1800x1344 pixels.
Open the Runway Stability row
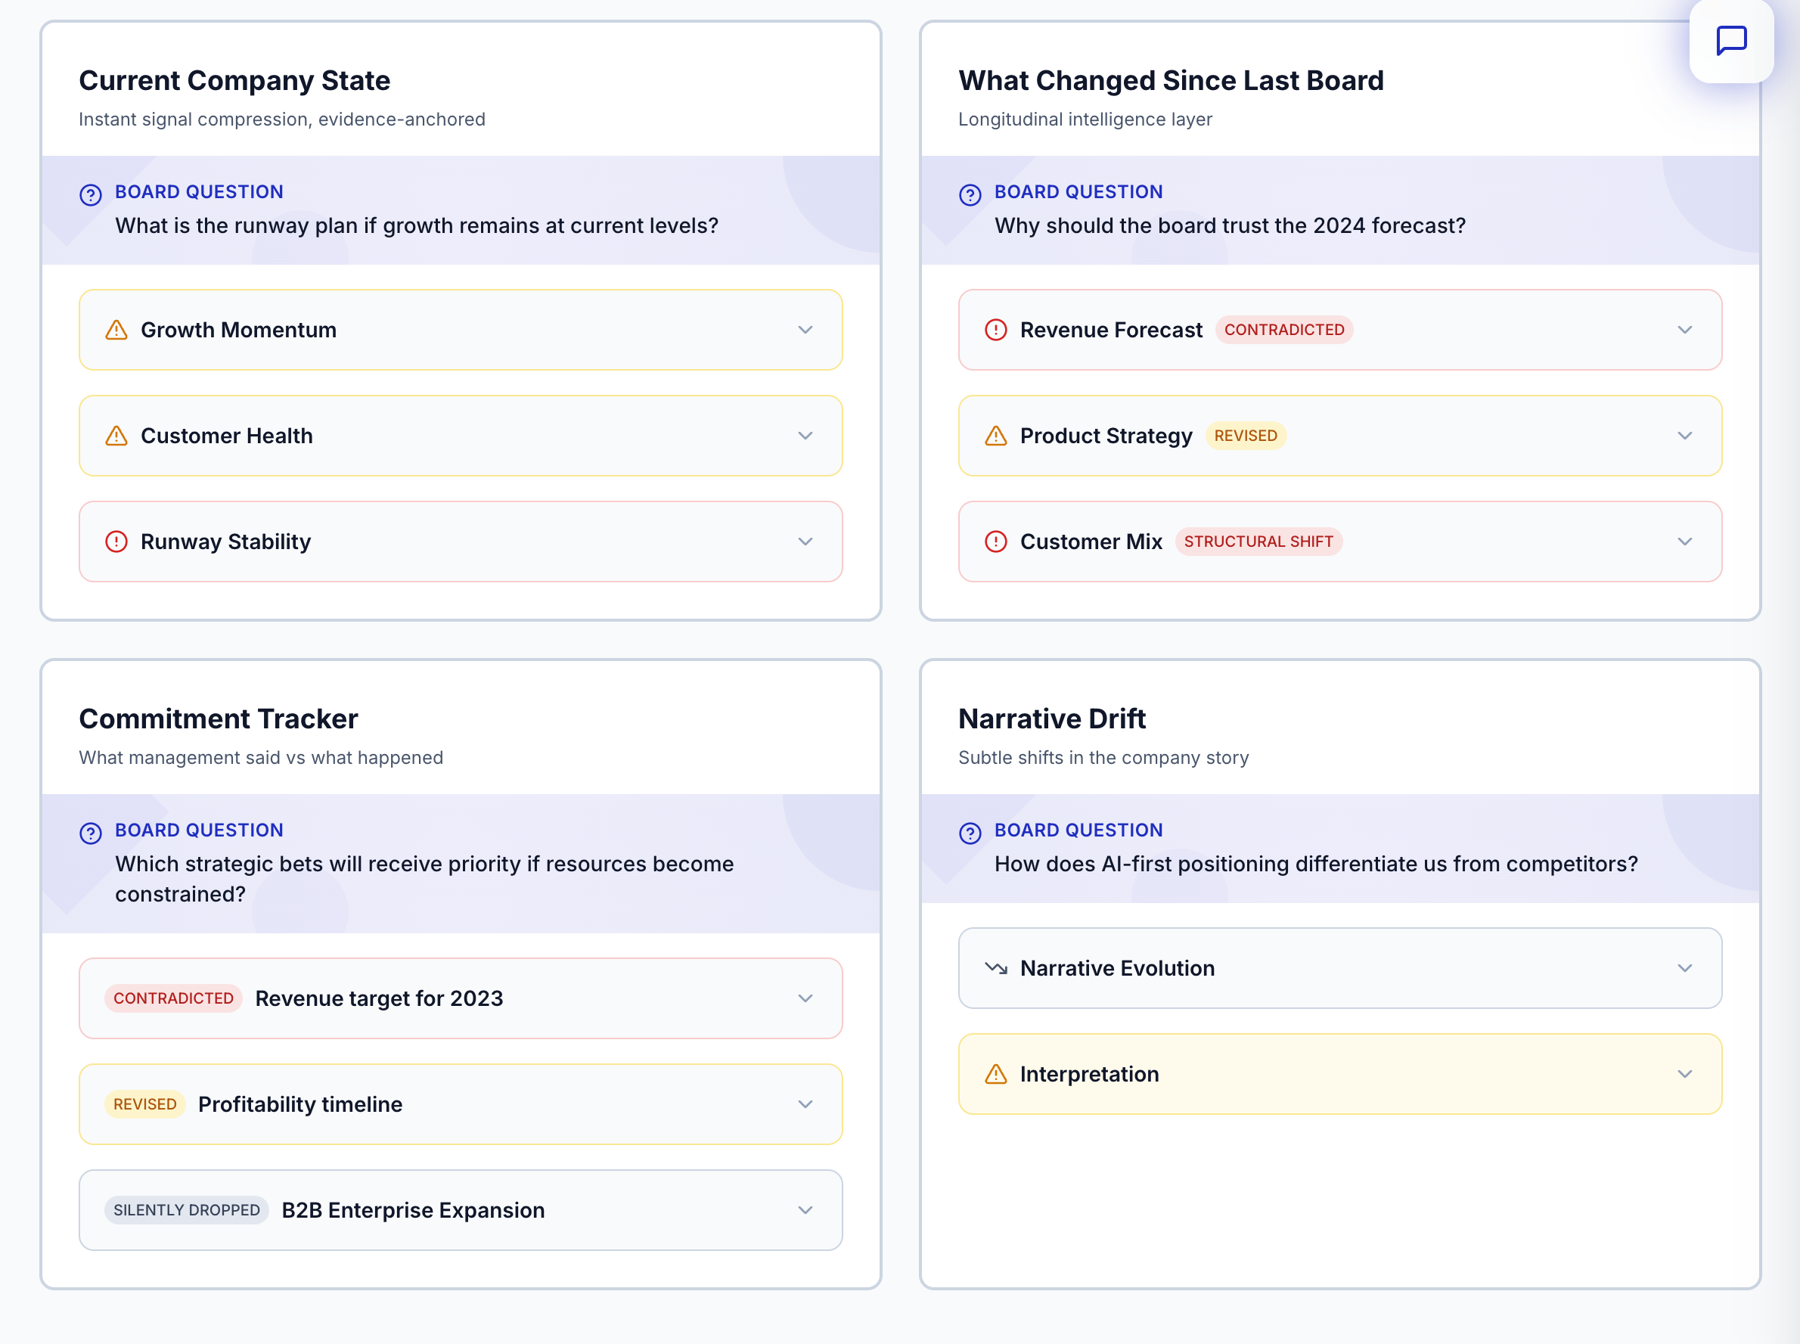coord(461,542)
